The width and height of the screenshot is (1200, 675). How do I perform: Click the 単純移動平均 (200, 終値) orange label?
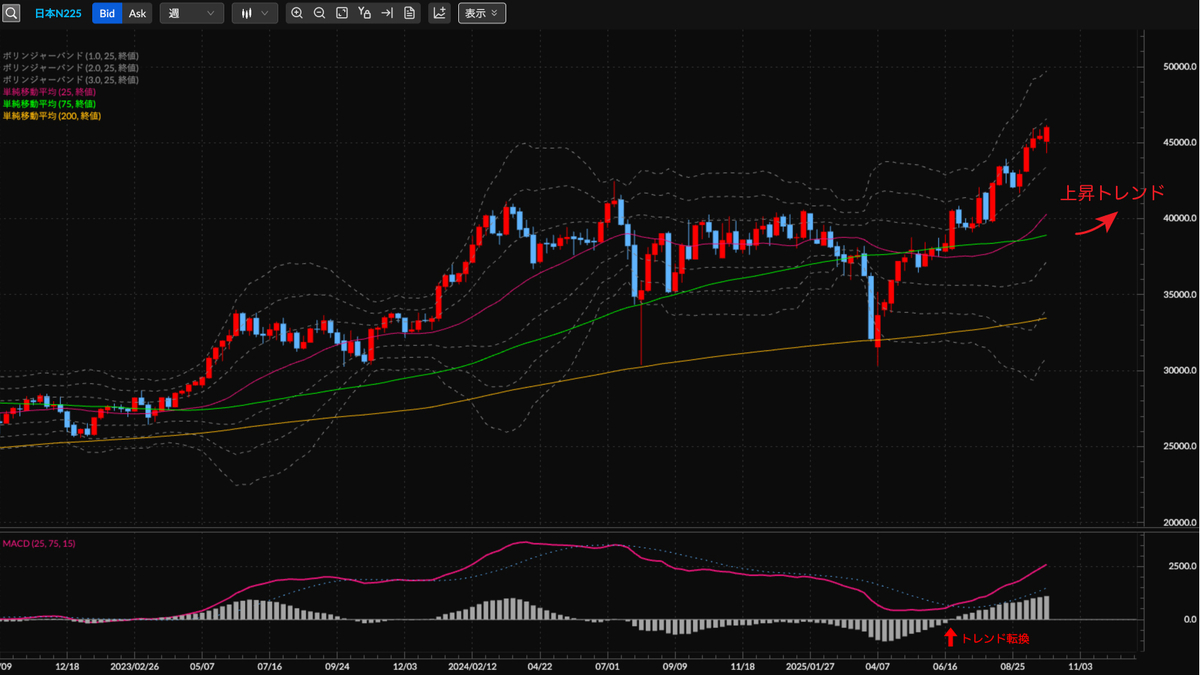[x=51, y=116]
